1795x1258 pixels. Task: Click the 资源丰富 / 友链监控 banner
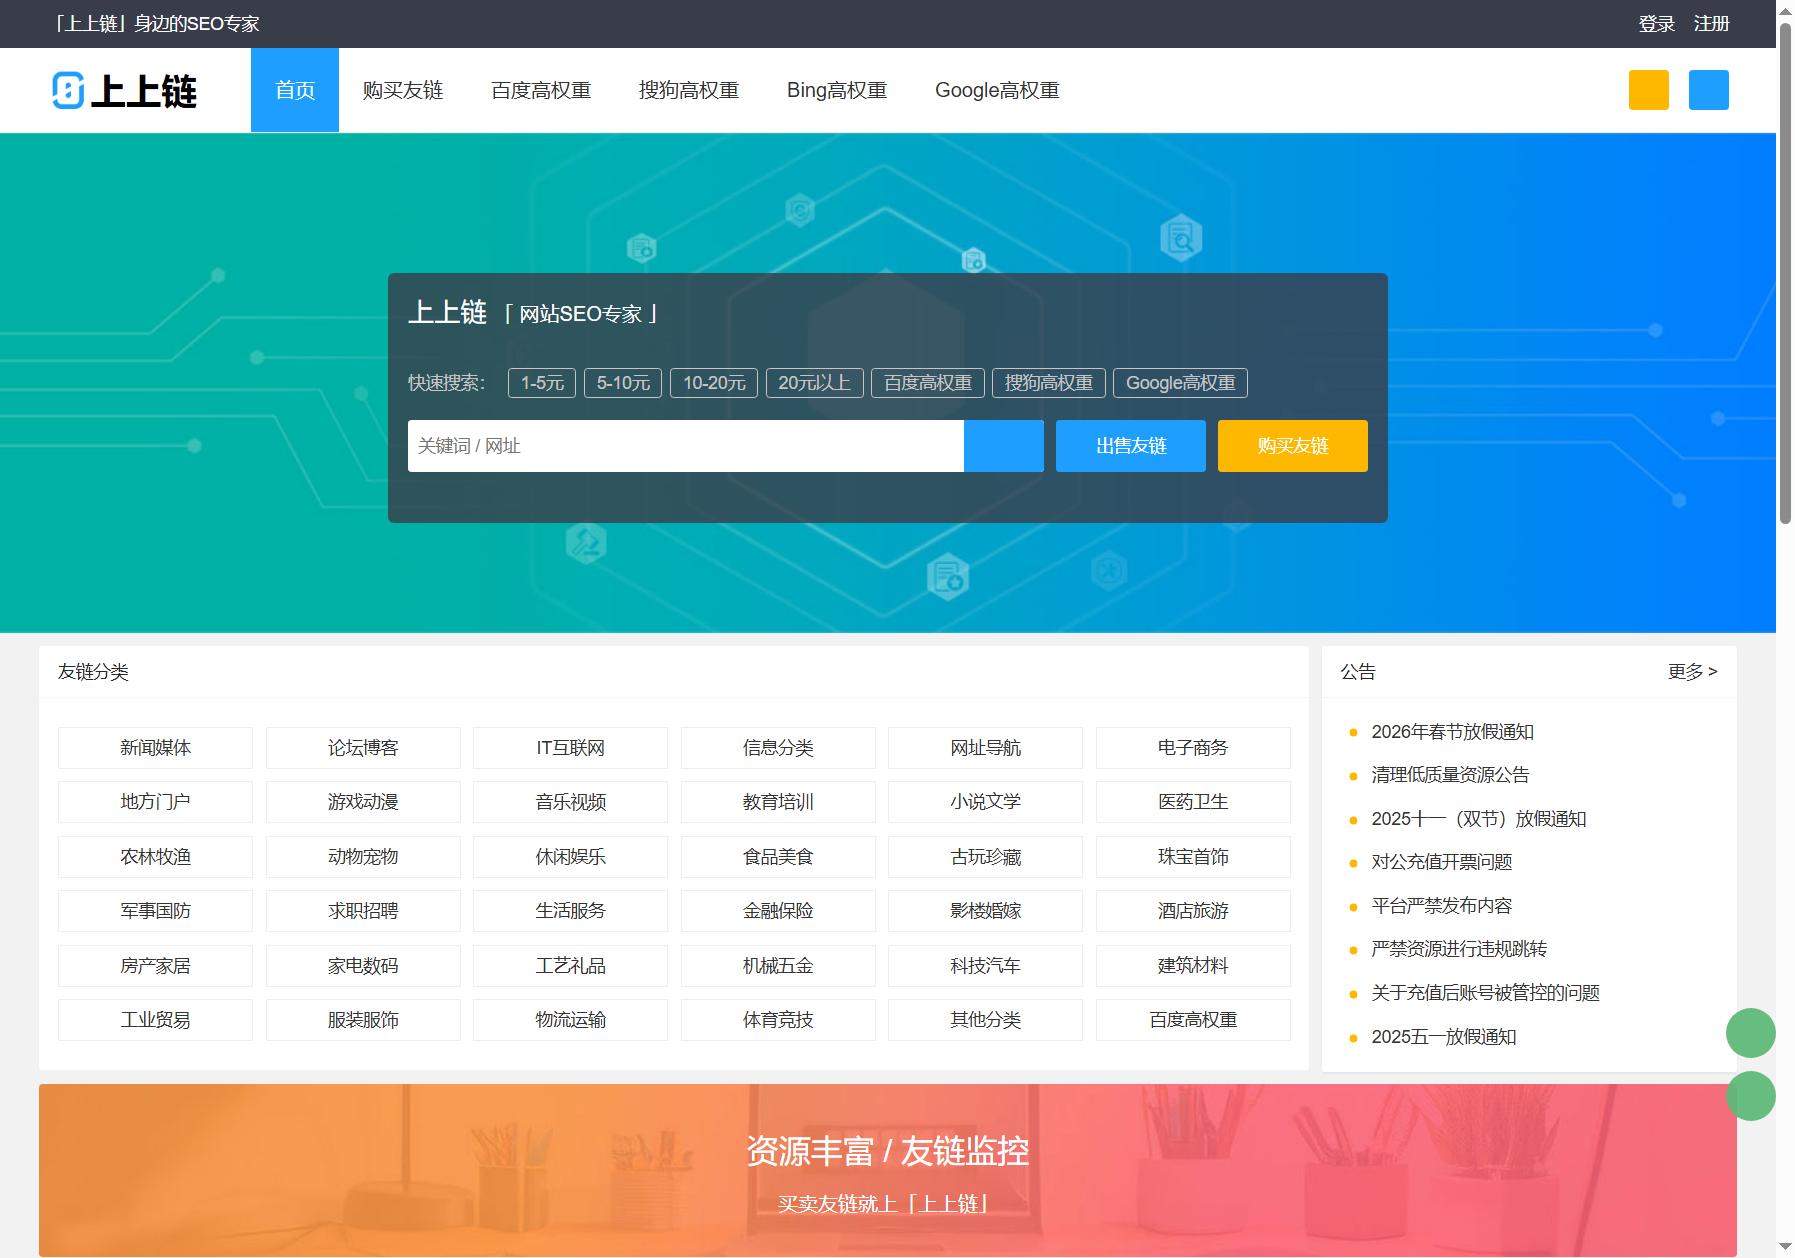tap(888, 1170)
